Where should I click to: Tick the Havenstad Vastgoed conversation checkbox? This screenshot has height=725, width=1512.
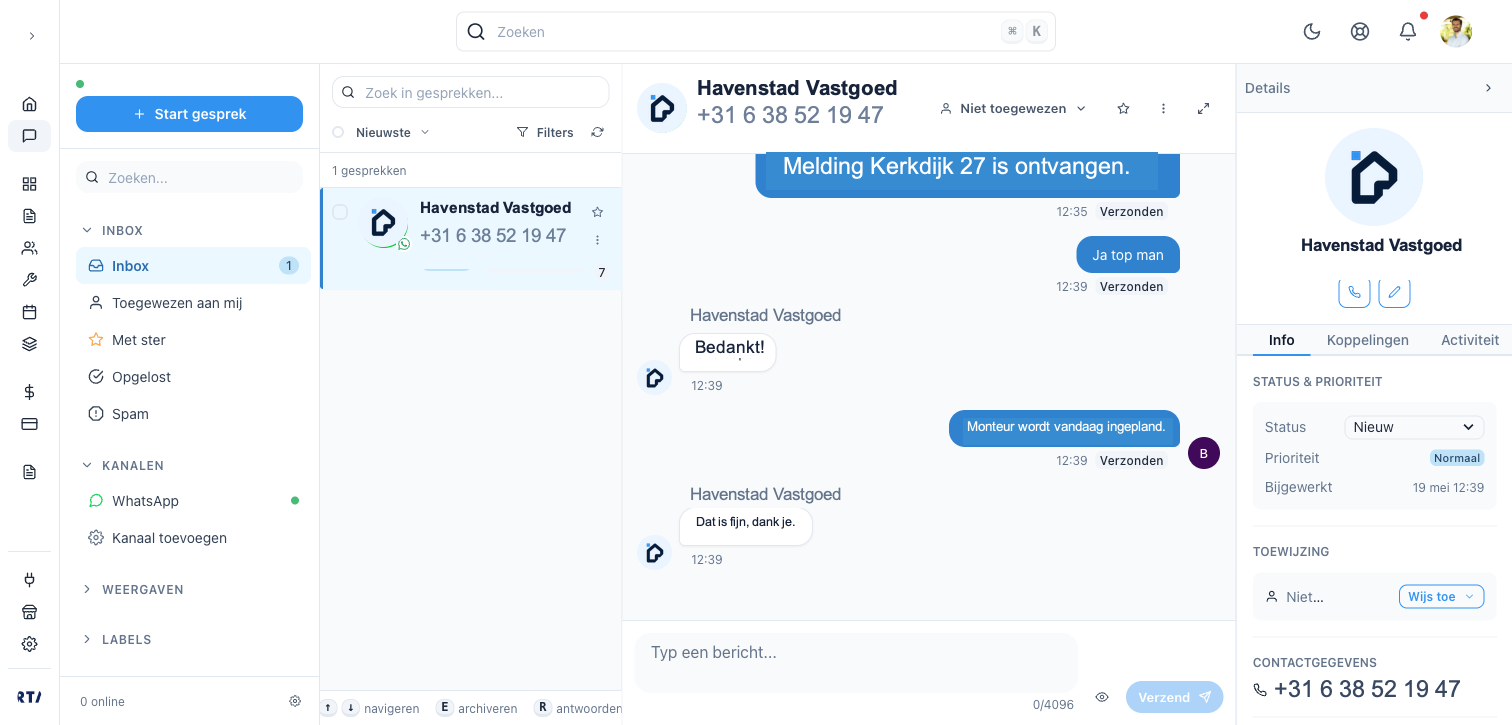click(x=340, y=212)
